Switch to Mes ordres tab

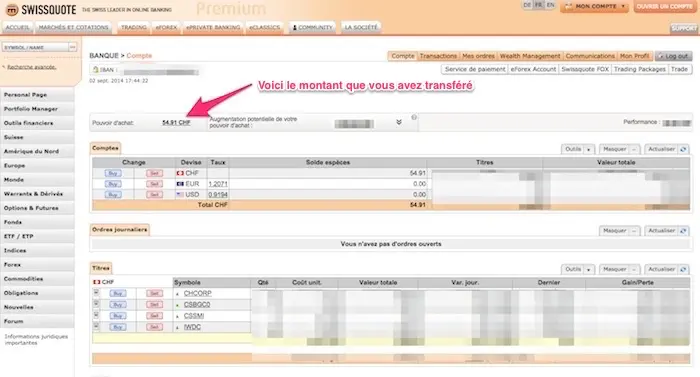478,56
